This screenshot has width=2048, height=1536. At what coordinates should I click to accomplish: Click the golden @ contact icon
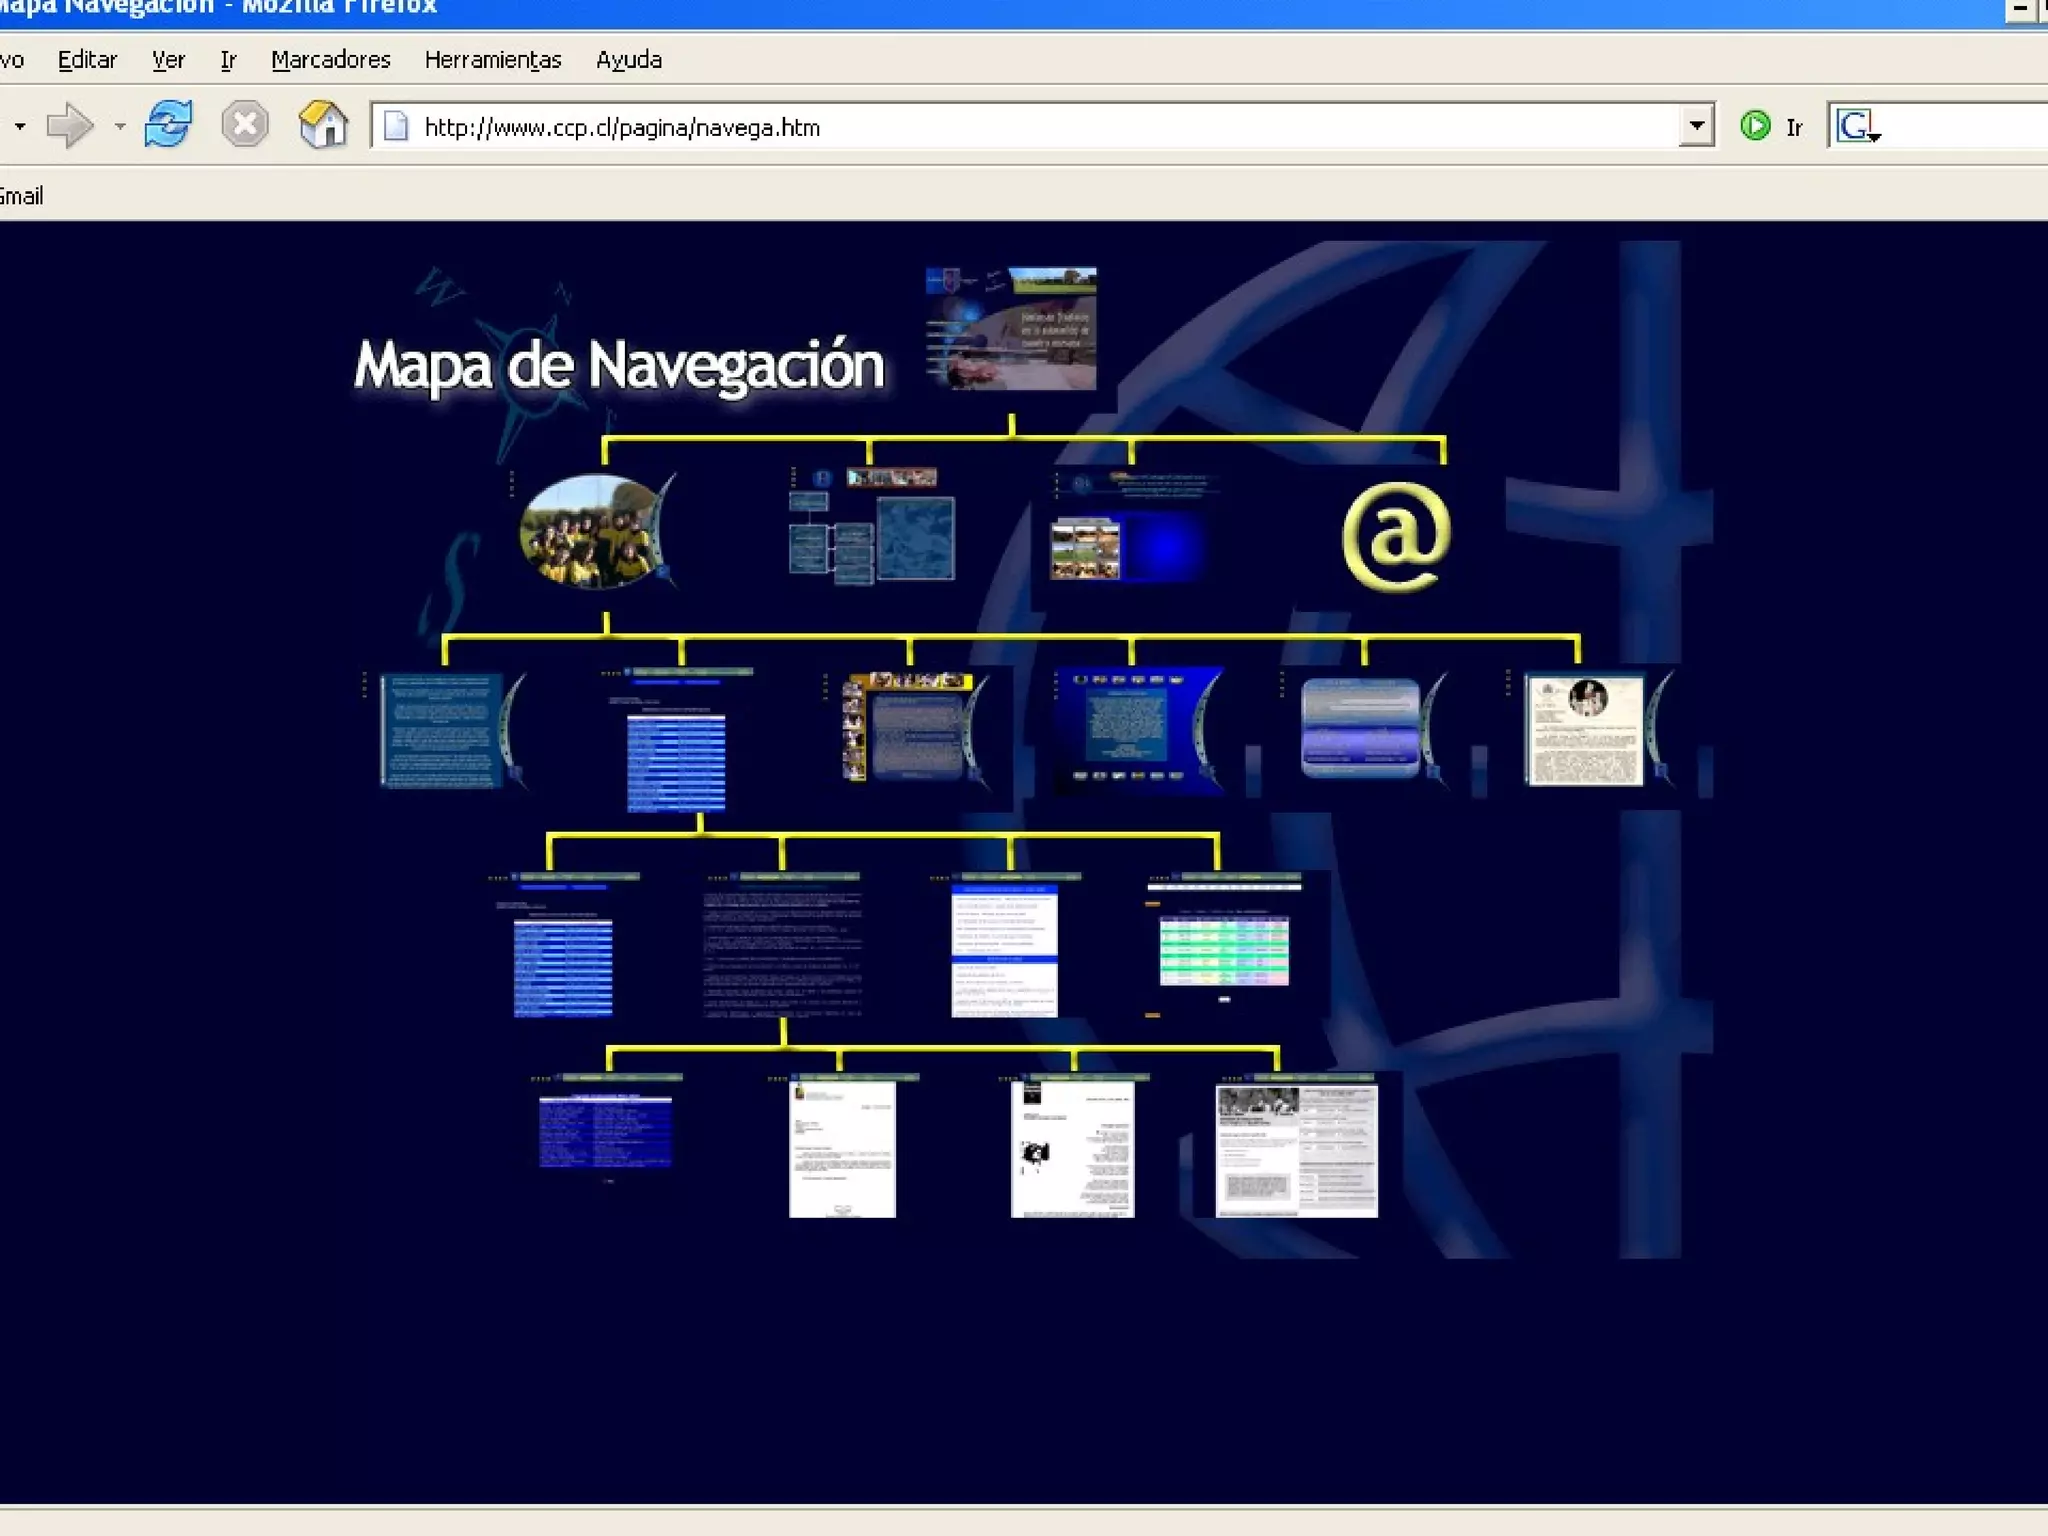click(1396, 536)
